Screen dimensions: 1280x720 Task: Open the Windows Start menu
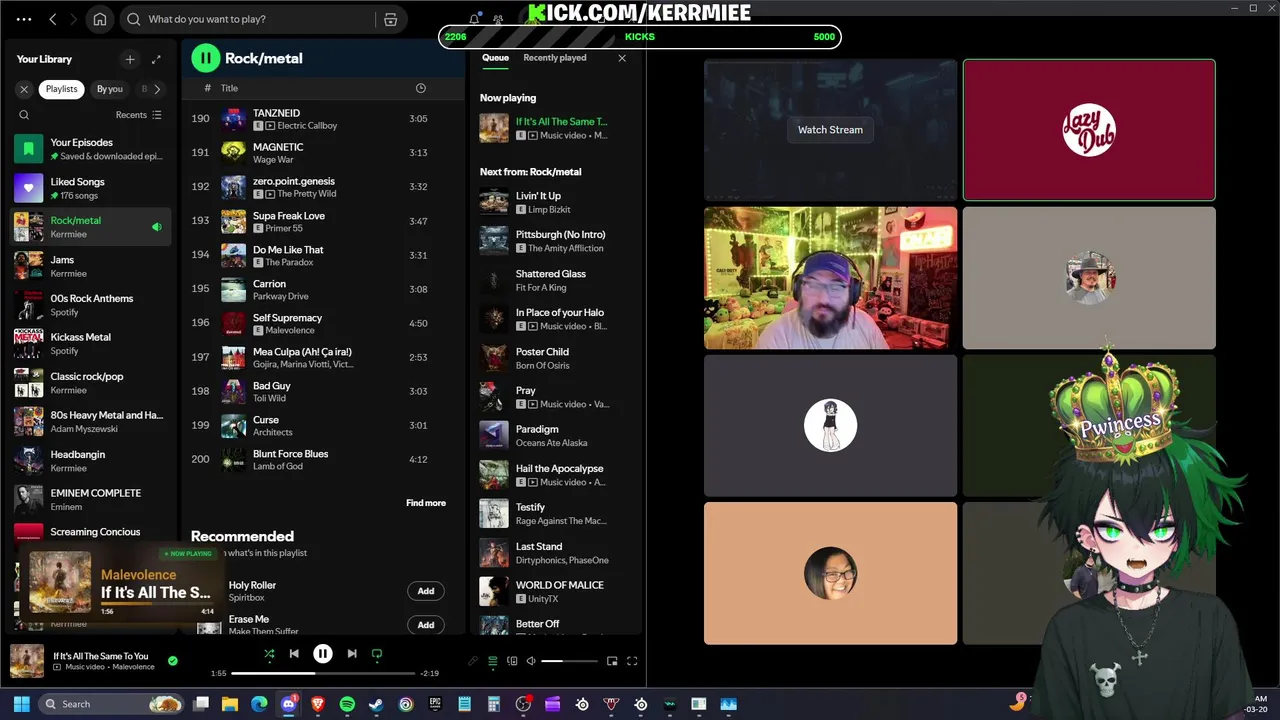[x=21, y=704]
